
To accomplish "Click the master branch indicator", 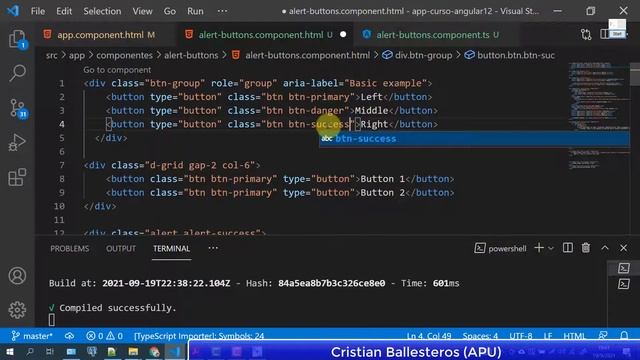I will [x=32, y=336].
